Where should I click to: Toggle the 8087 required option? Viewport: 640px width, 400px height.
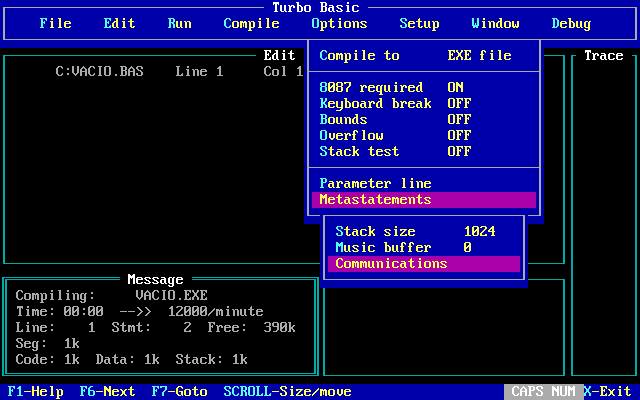coord(424,87)
